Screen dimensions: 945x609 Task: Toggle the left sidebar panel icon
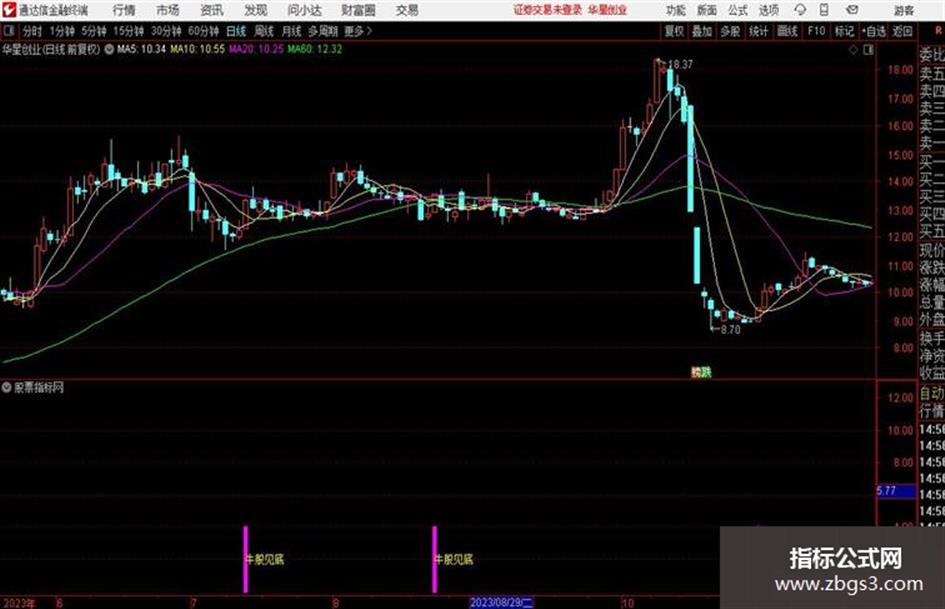[x=8, y=30]
